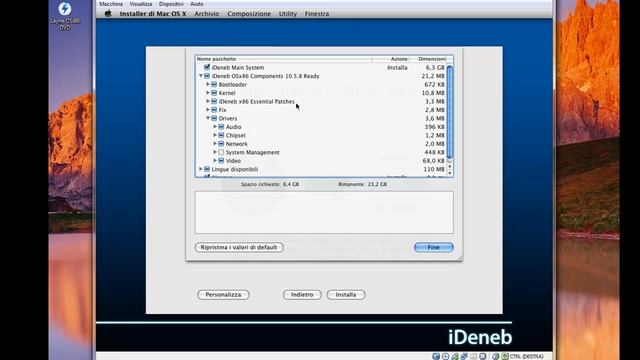Screen dimensions: 640x360
Task: Open the Apple logo menu
Action: click(108, 13)
